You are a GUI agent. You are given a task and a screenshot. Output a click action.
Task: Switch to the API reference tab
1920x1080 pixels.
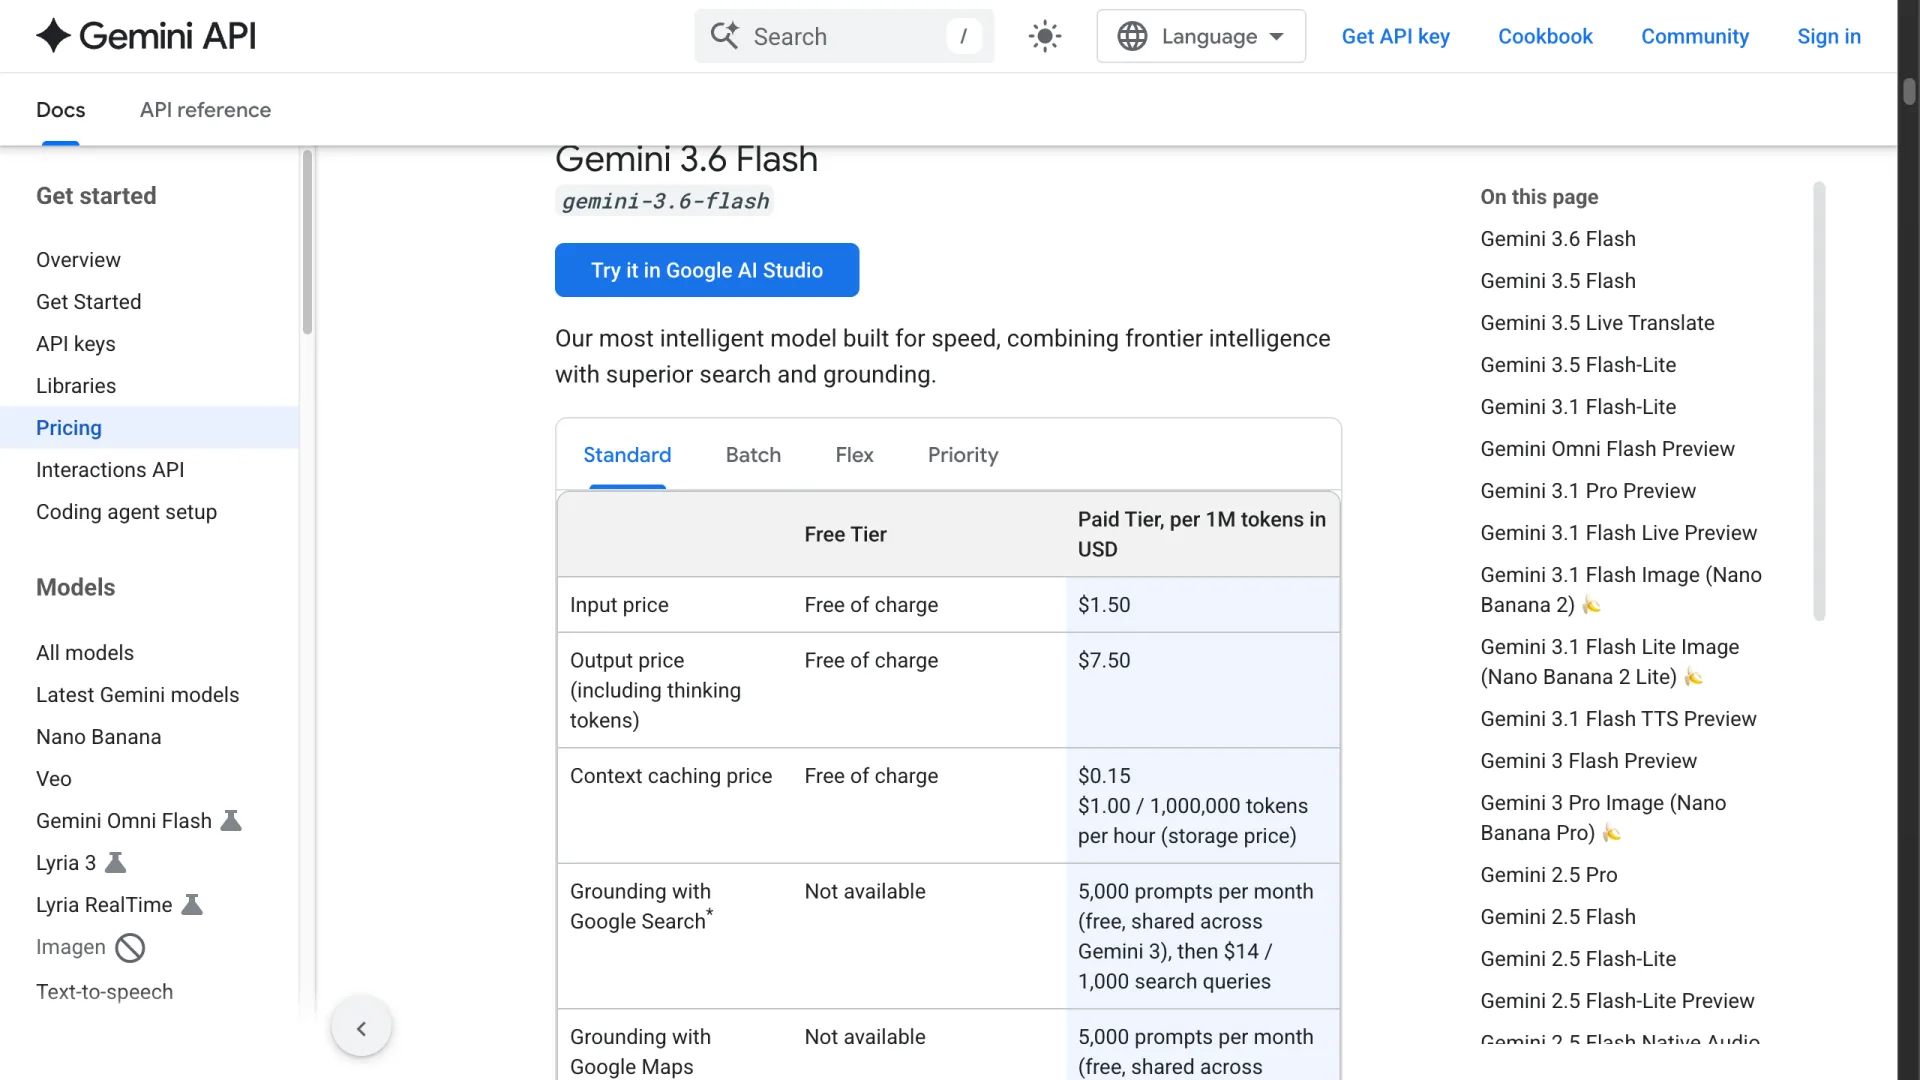click(205, 110)
